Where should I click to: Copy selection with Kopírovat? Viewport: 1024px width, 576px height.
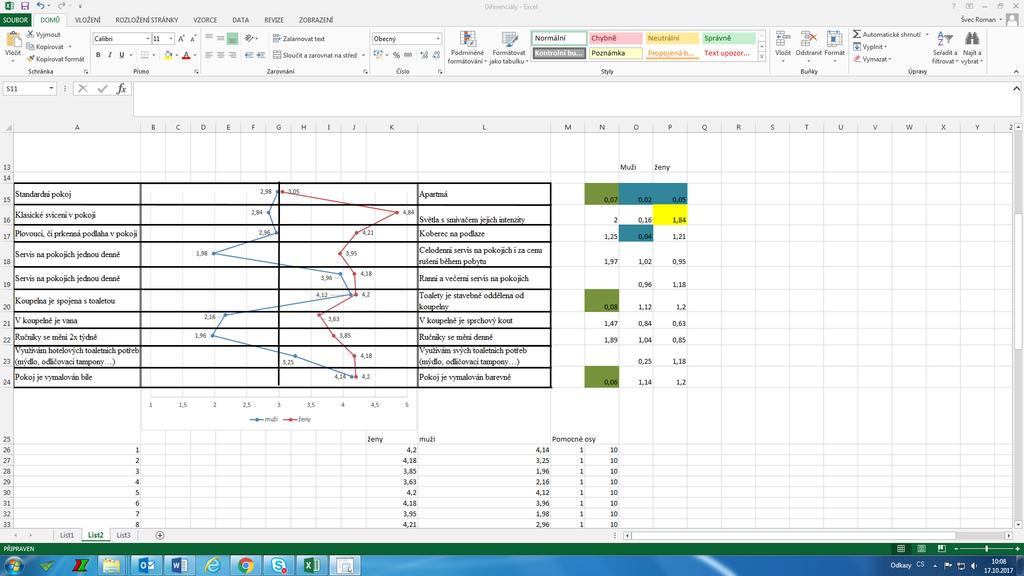(x=46, y=46)
